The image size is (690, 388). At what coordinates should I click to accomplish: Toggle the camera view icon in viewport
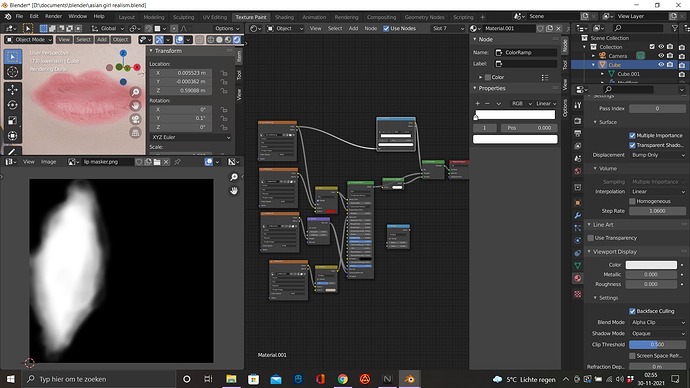tap(136, 119)
